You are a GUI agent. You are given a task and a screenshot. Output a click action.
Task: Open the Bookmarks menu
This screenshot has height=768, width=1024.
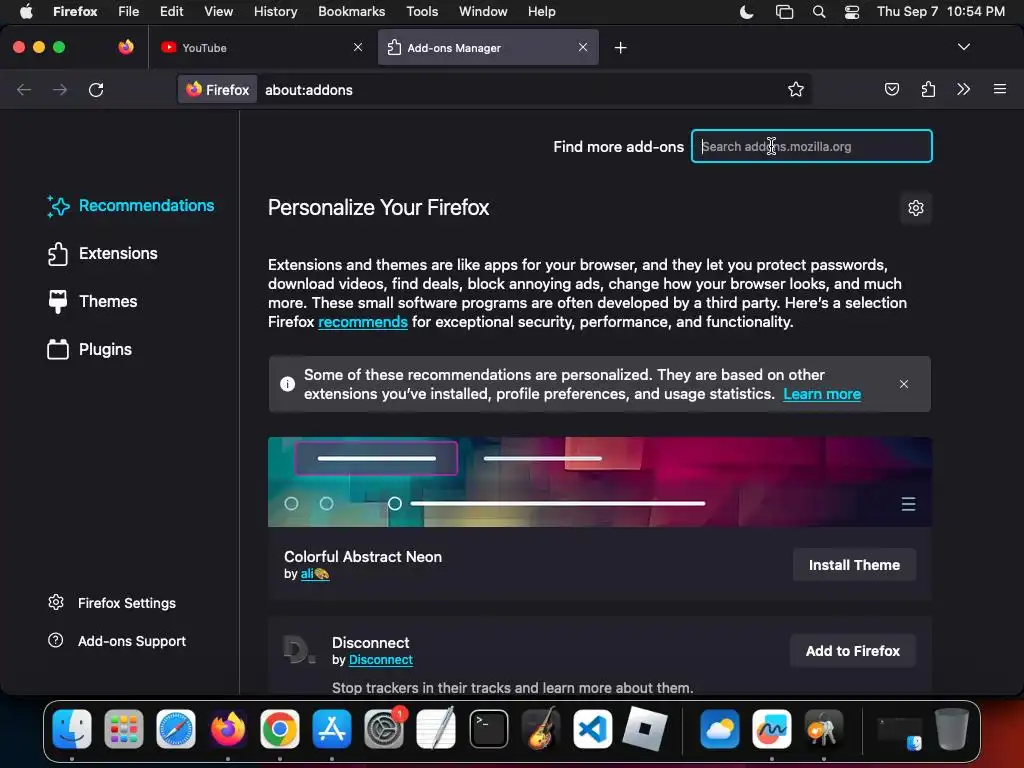click(351, 11)
